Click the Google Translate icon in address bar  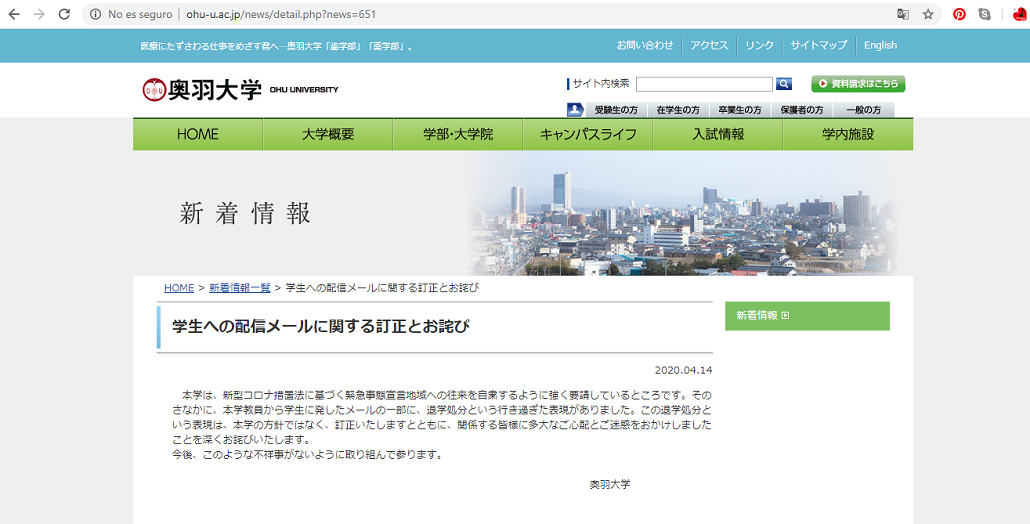(903, 15)
